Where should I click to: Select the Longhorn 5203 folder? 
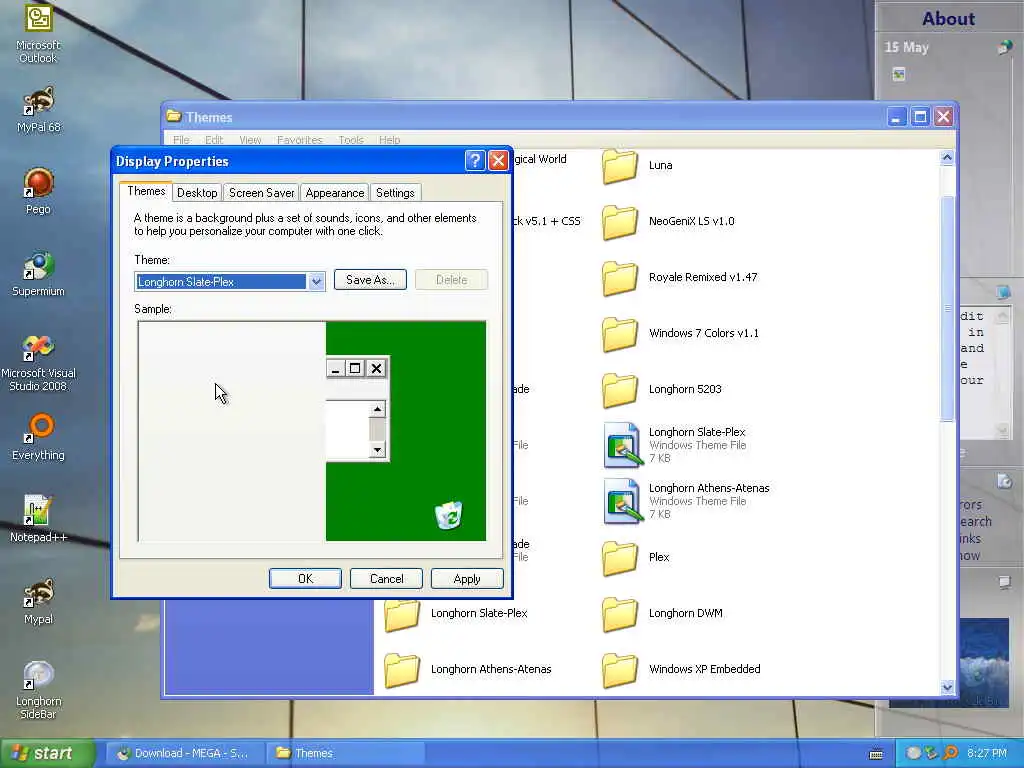pos(662,390)
